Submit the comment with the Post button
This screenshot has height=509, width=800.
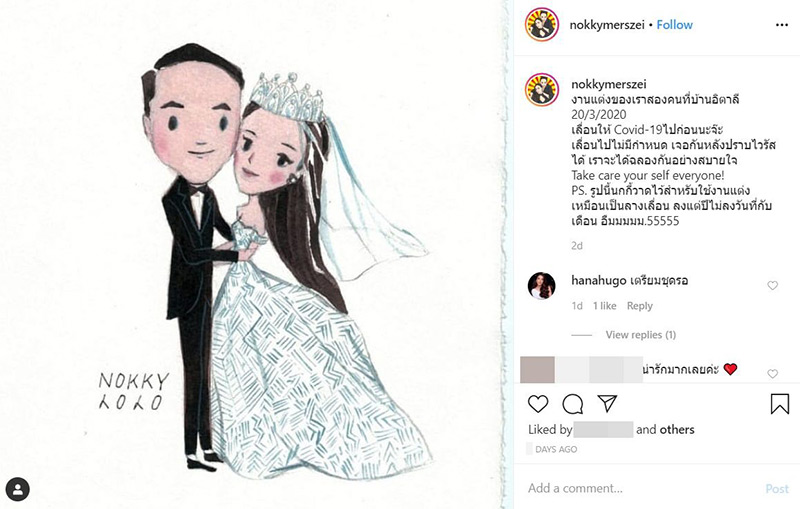point(777,489)
